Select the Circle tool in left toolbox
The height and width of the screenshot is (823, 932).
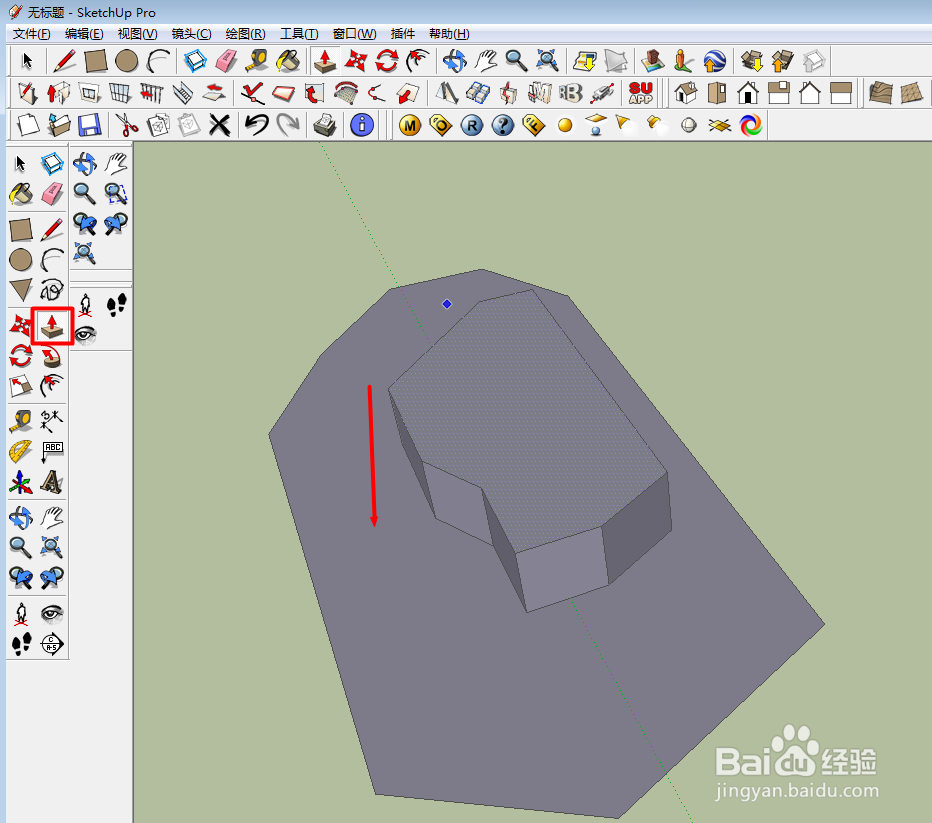[x=21, y=260]
